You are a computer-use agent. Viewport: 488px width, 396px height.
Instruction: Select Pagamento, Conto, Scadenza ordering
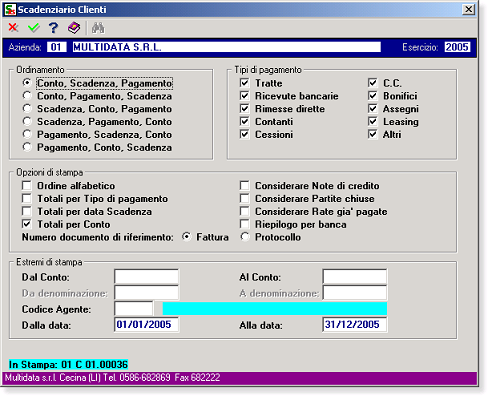click(27, 147)
